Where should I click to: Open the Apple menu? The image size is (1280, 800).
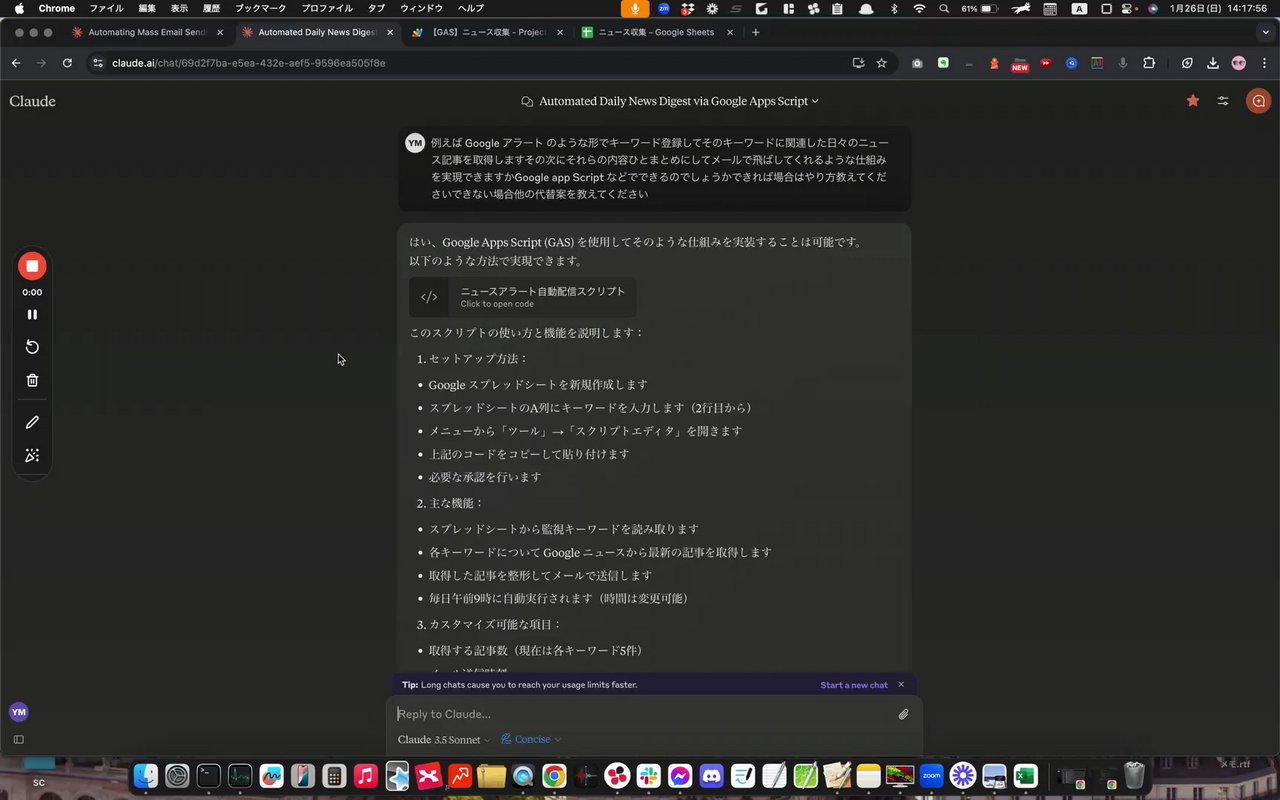click(19, 8)
